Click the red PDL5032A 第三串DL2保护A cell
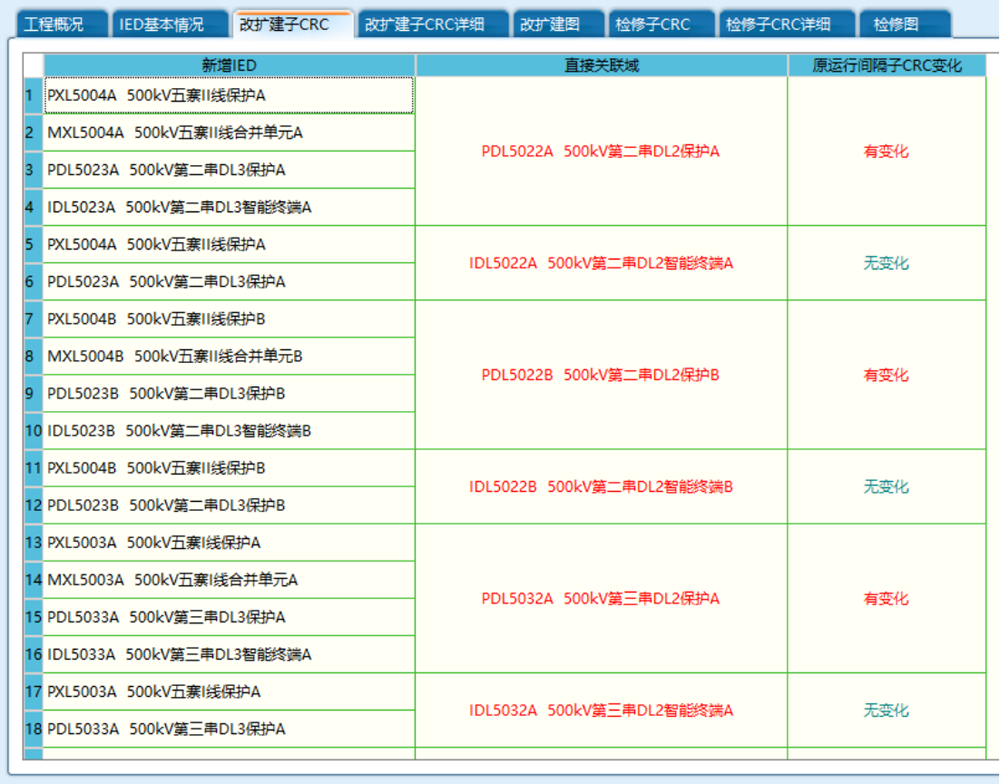The height and width of the screenshot is (784, 1000). pyautogui.click(x=601, y=599)
